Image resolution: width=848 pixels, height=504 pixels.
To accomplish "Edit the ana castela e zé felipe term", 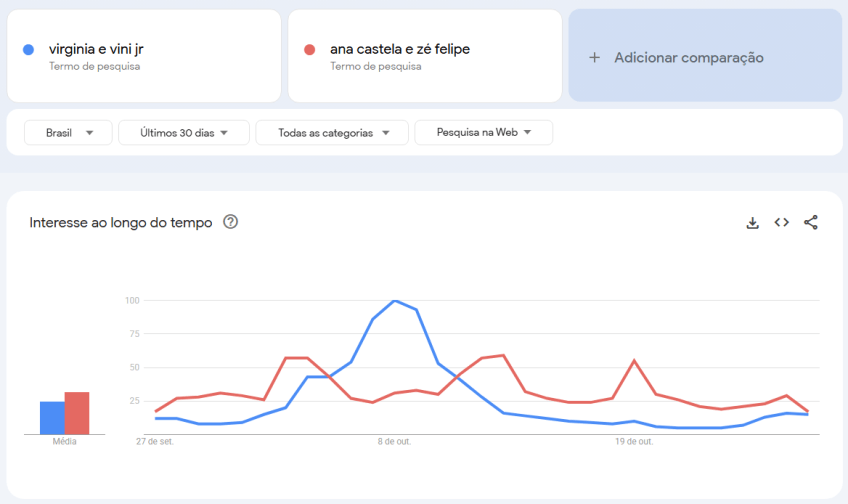I will [x=400, y=49].
